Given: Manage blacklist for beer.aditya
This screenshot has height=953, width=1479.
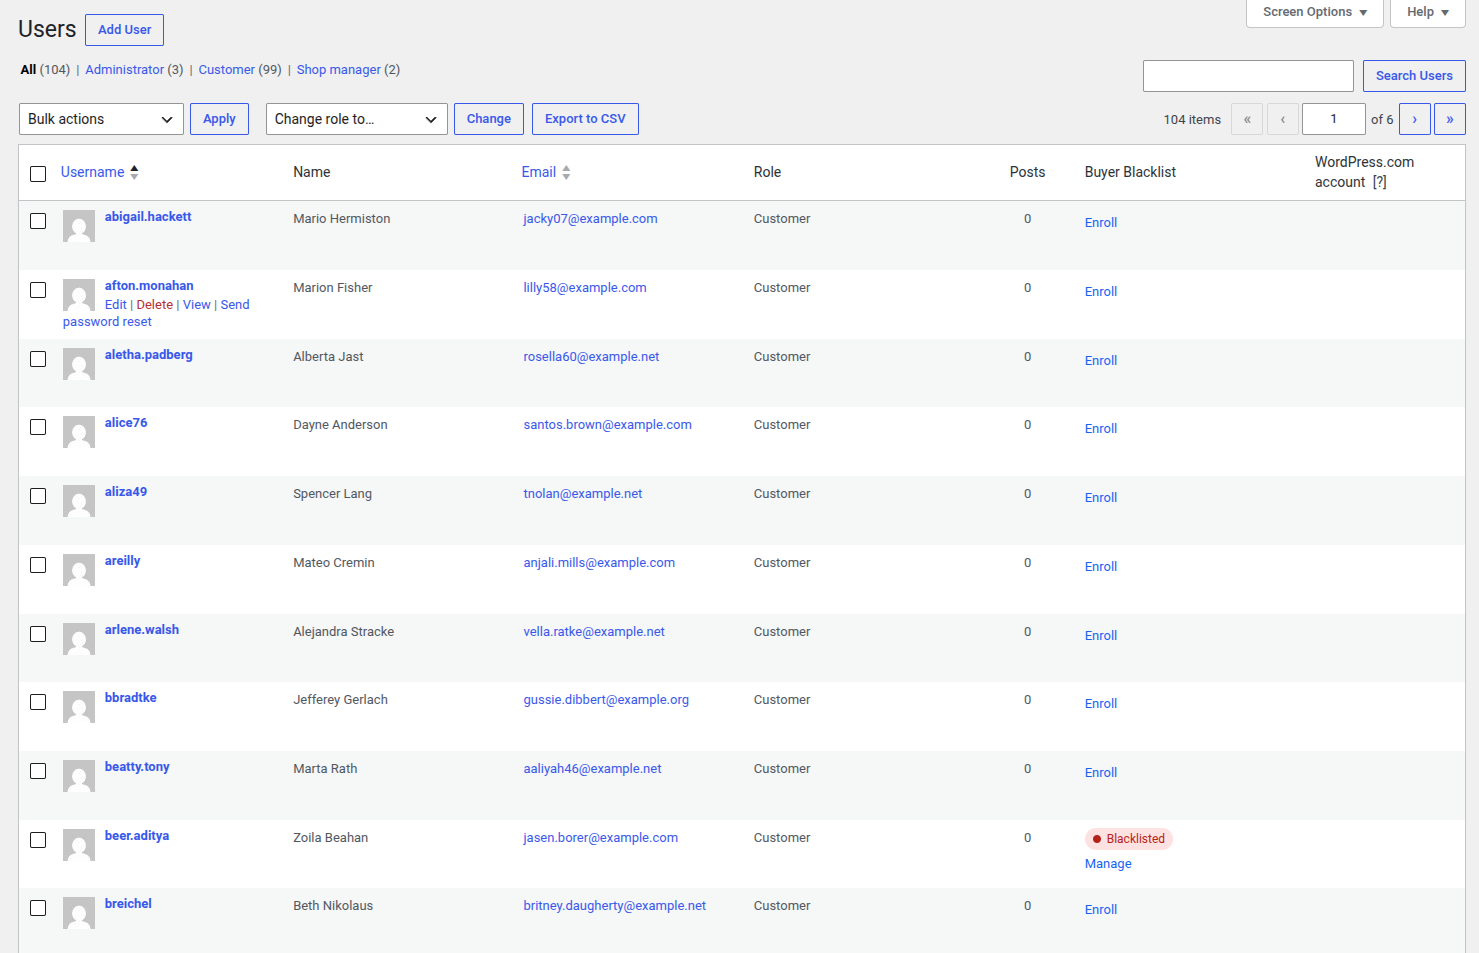Looking at the screenshot, I should (1108, 863).
